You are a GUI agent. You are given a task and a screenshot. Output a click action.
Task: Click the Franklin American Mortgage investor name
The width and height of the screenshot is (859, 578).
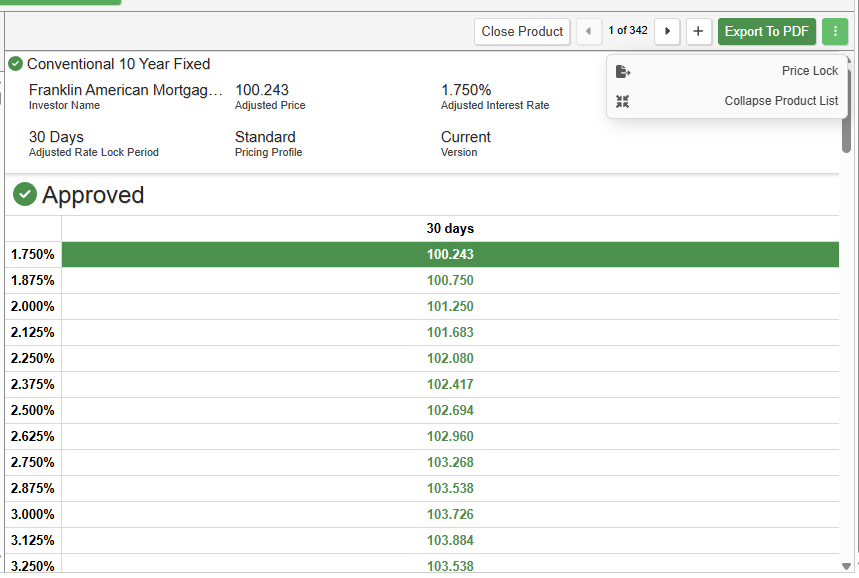125,90
